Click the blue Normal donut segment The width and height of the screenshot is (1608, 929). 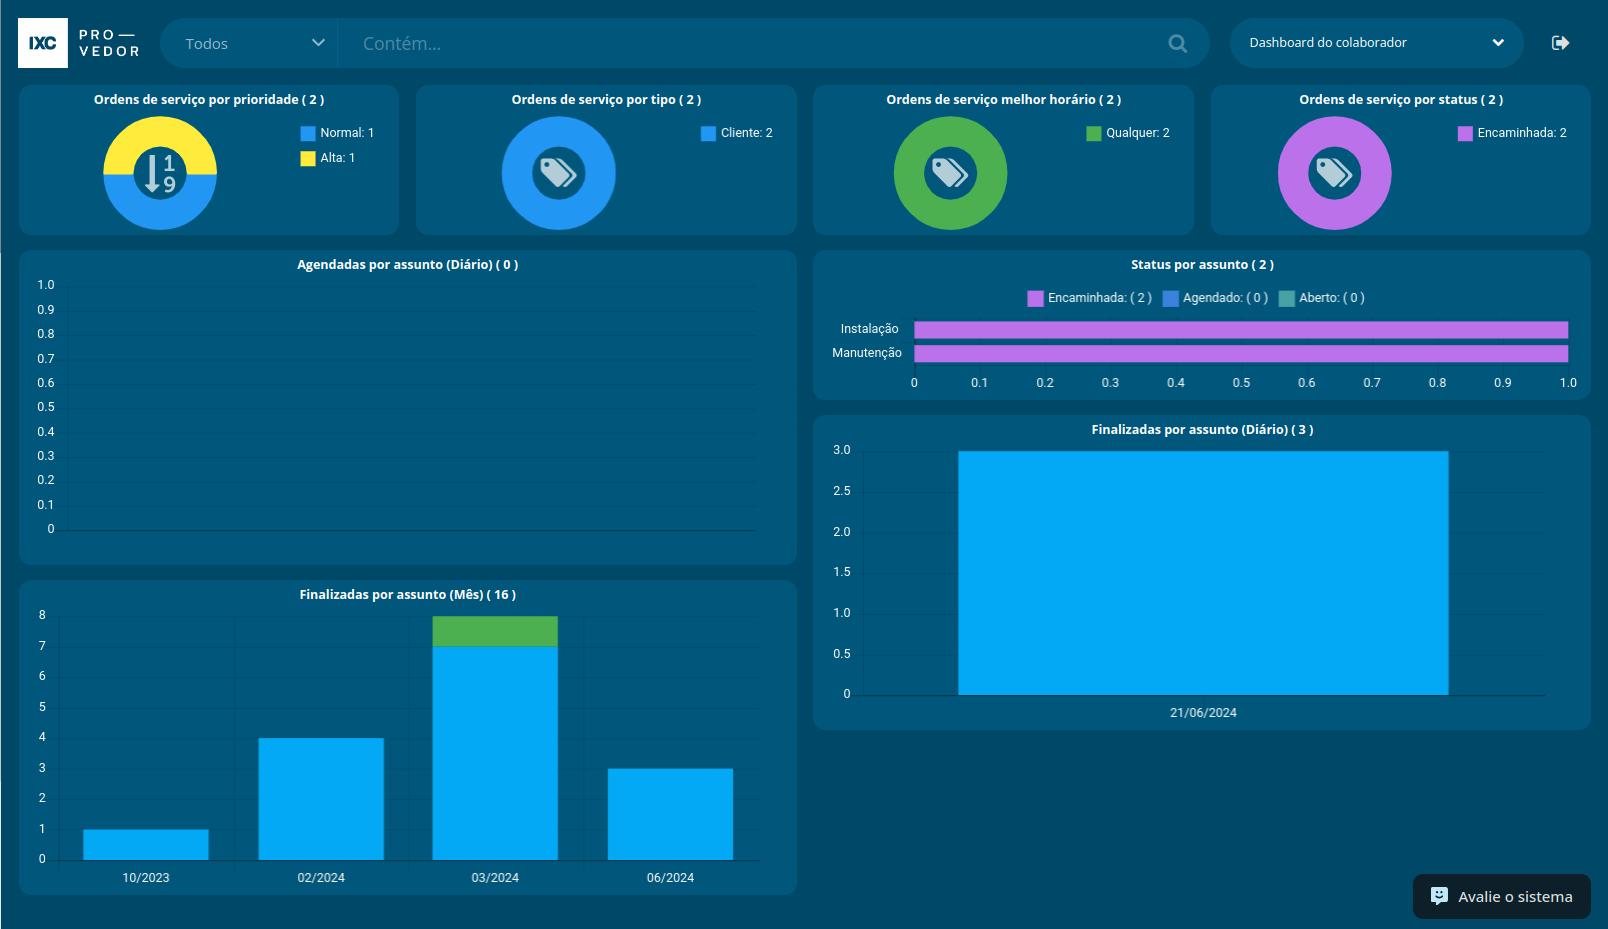tap(160, 215)
